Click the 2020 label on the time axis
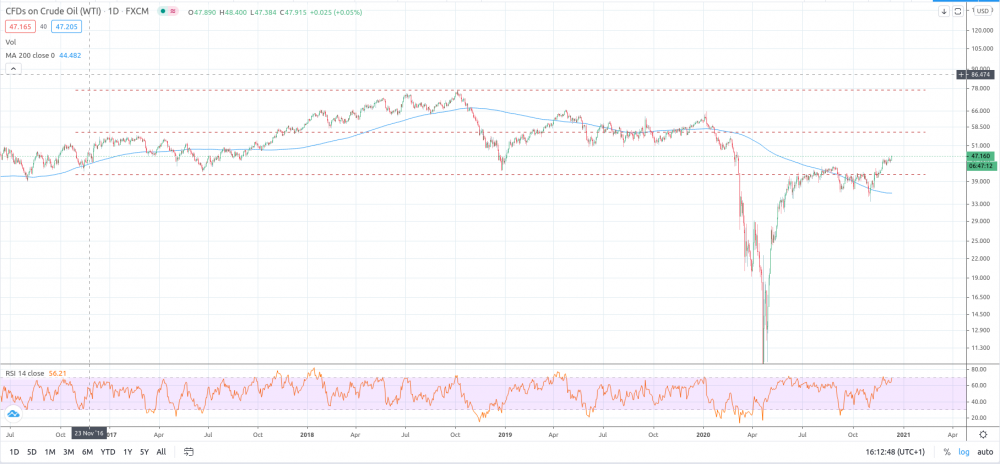The width and height of the screenshot is (1000, 464). coord(704,435)
